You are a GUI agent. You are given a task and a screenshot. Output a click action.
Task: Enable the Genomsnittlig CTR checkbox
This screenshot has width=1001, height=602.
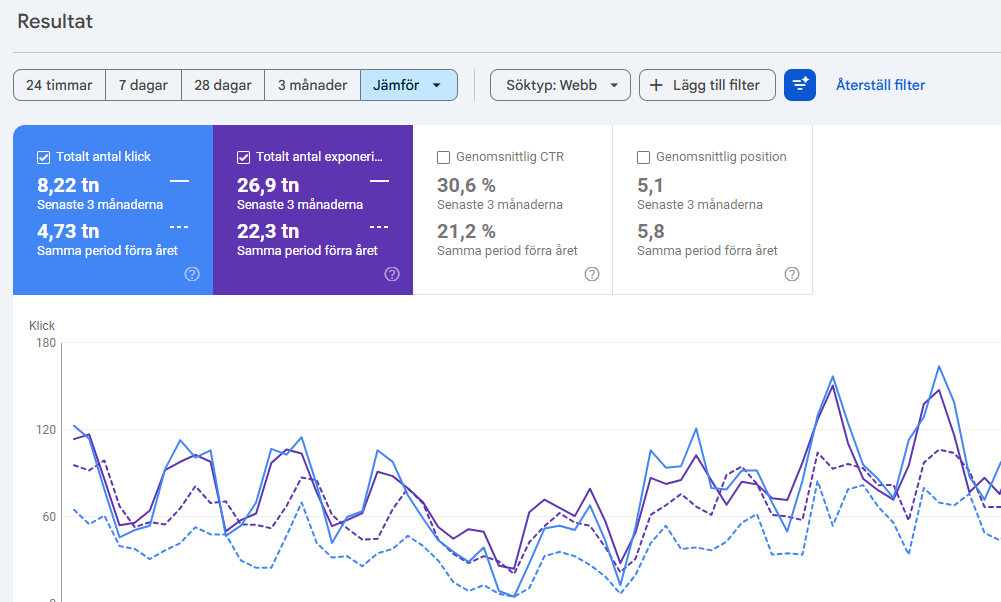pyautogui.click(x=444, y=157)
